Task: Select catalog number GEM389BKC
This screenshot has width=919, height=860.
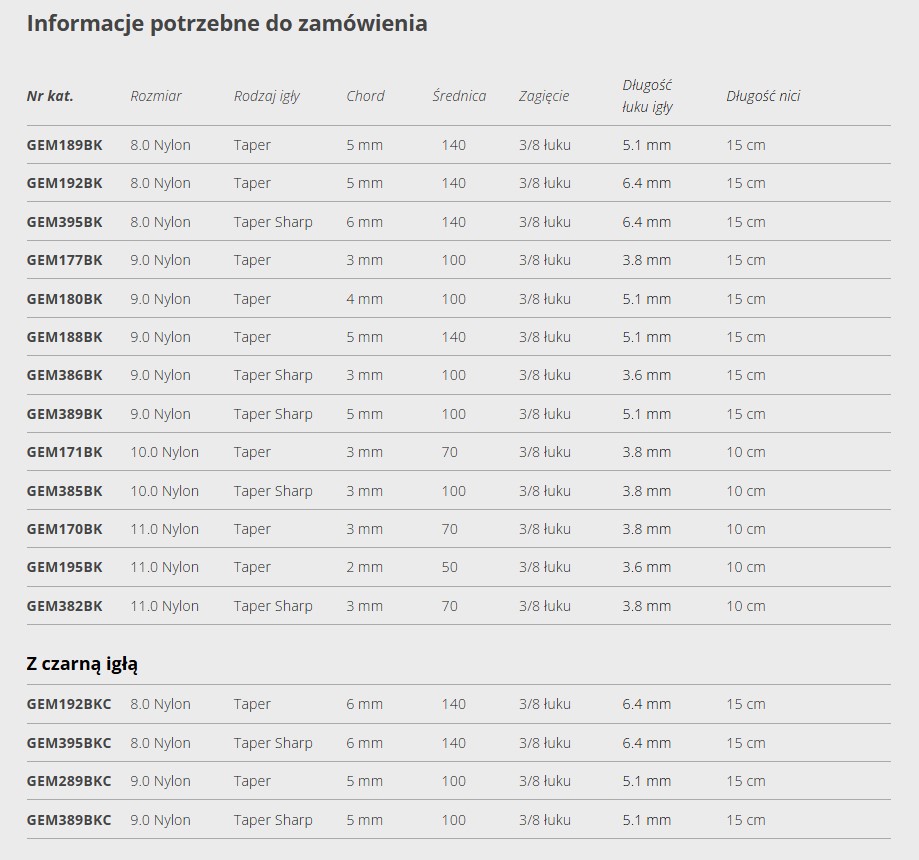Action: 69,820
